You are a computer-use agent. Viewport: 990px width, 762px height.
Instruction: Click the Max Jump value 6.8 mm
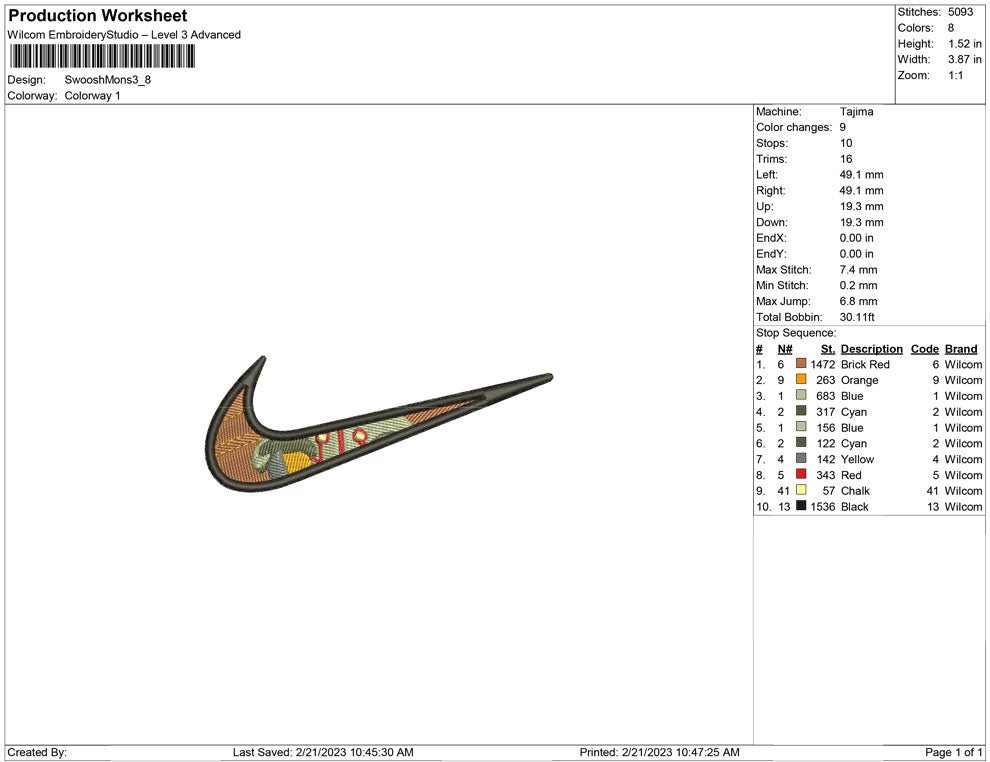pyautogui.click(x=859, y=301)
